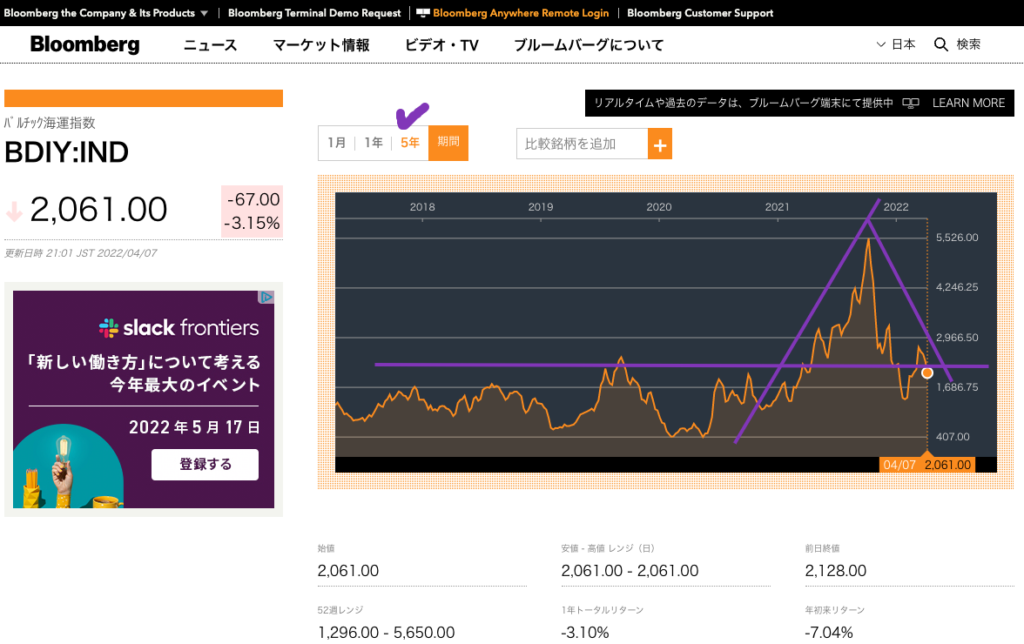This screenshot has width=1024, height=644.
Task: Click the monitor icon in terminal banner
Action: click(x=910, y=103)
